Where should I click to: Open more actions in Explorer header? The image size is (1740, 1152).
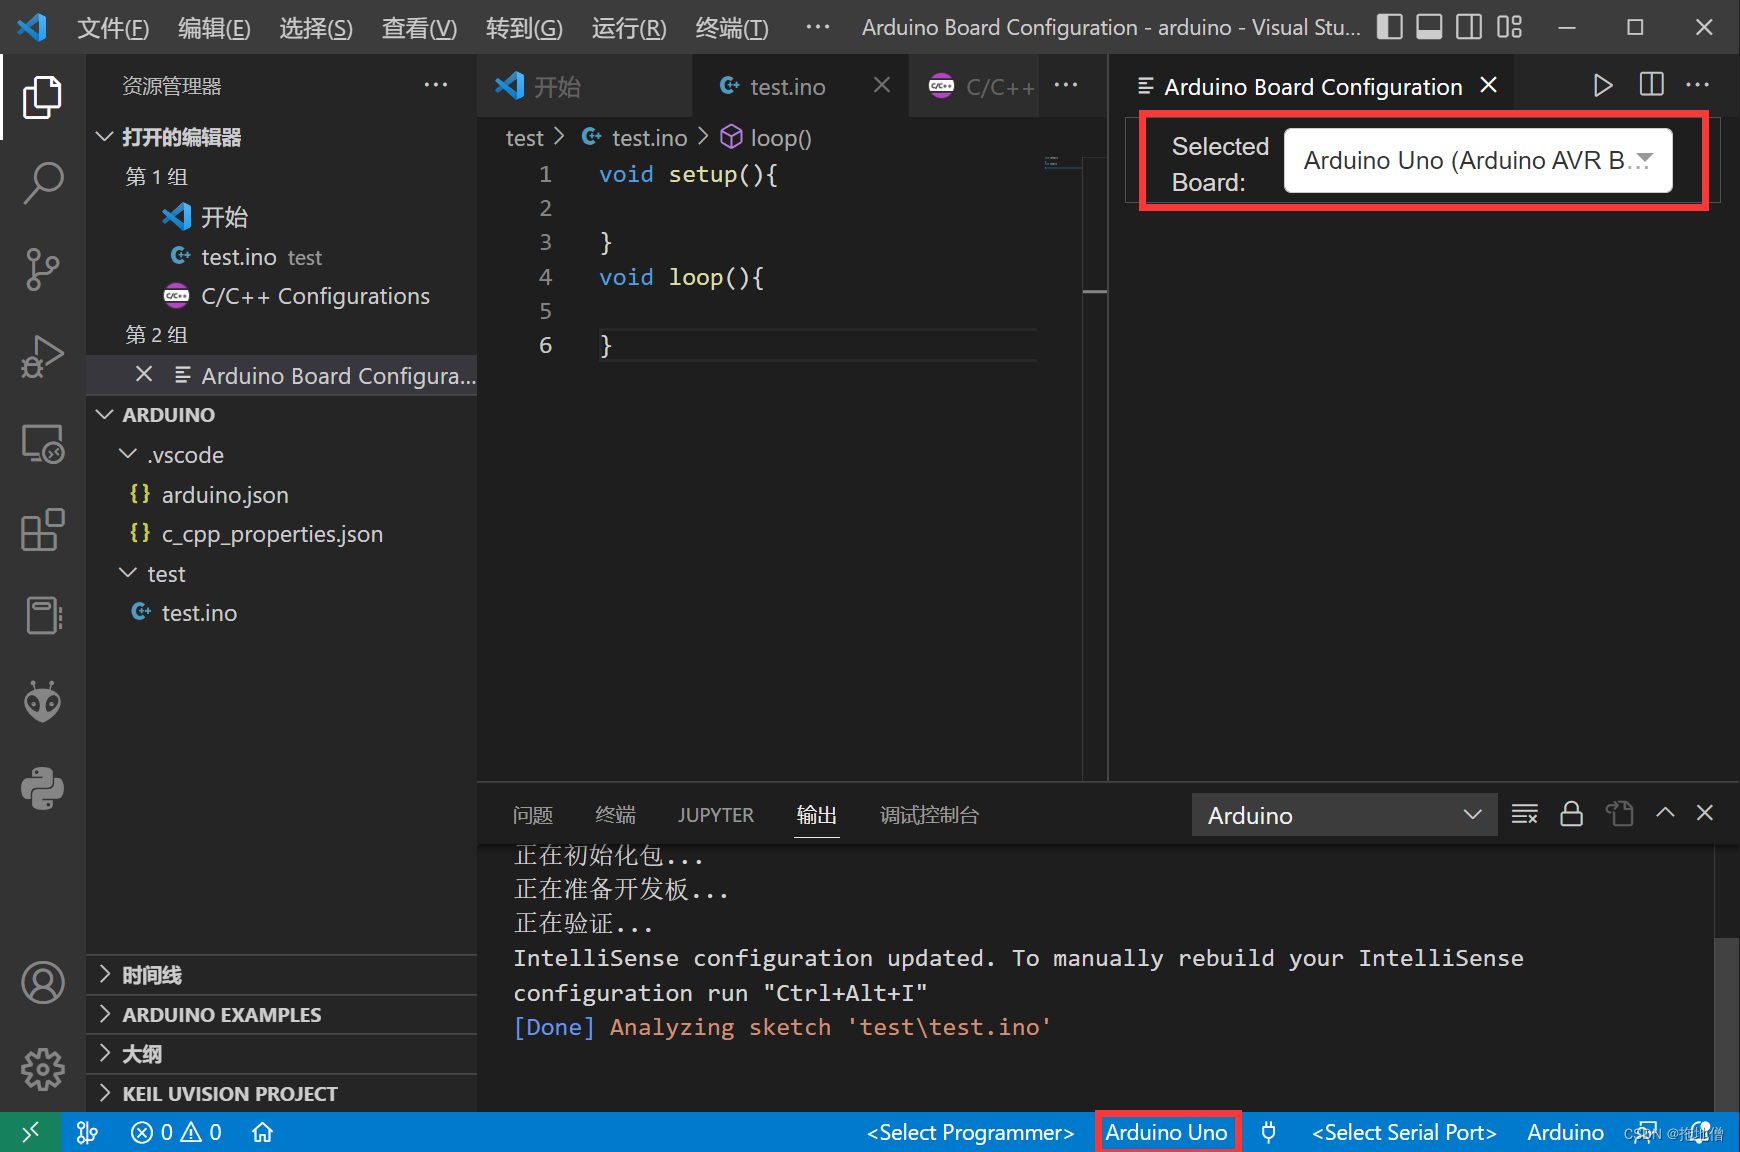click(x=436, y=85)
